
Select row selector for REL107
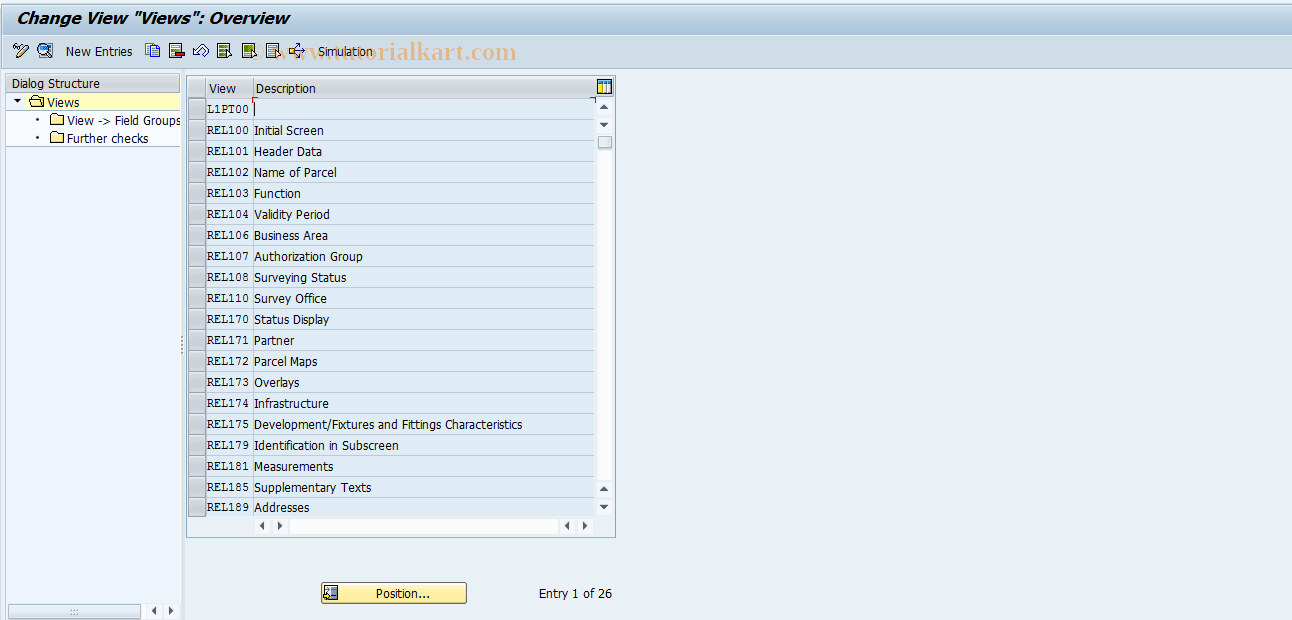[x=197, y=256]
